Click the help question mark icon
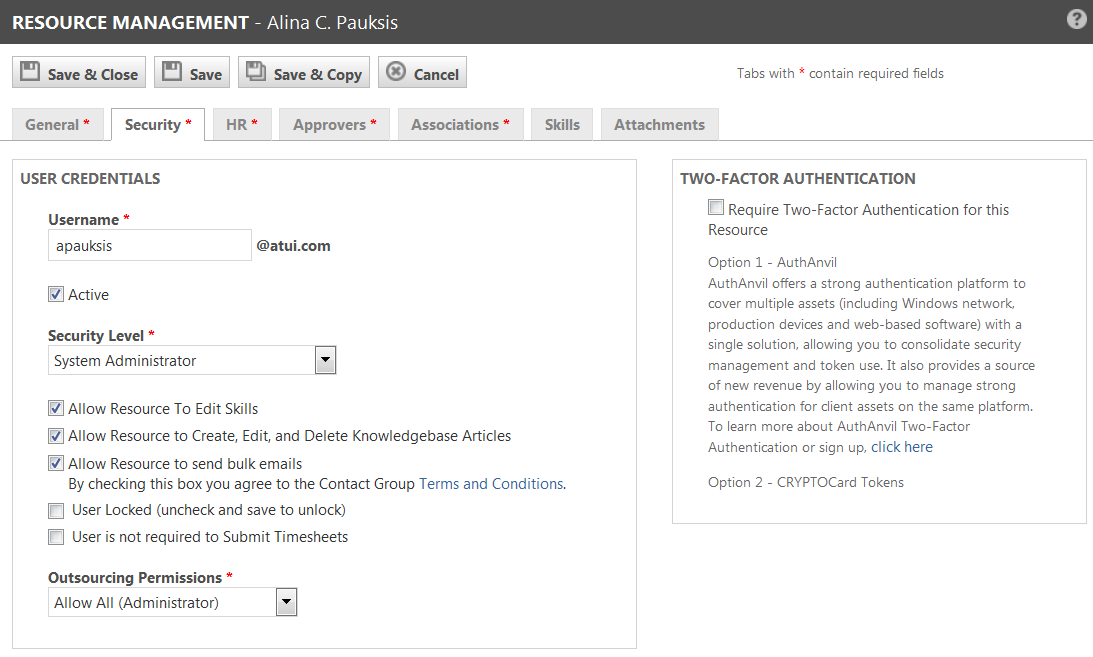1093x657 pixels. point(1076,19)
